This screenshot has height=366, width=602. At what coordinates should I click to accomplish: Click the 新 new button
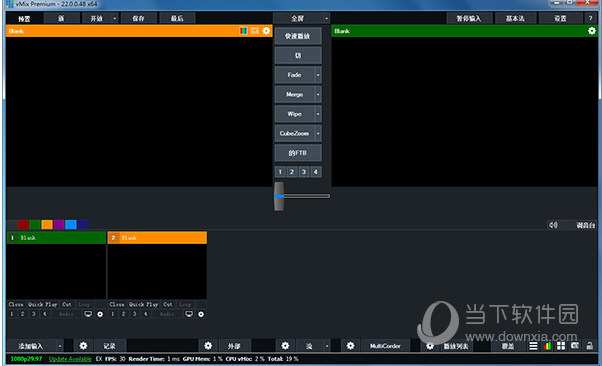[x=61, y=18]
